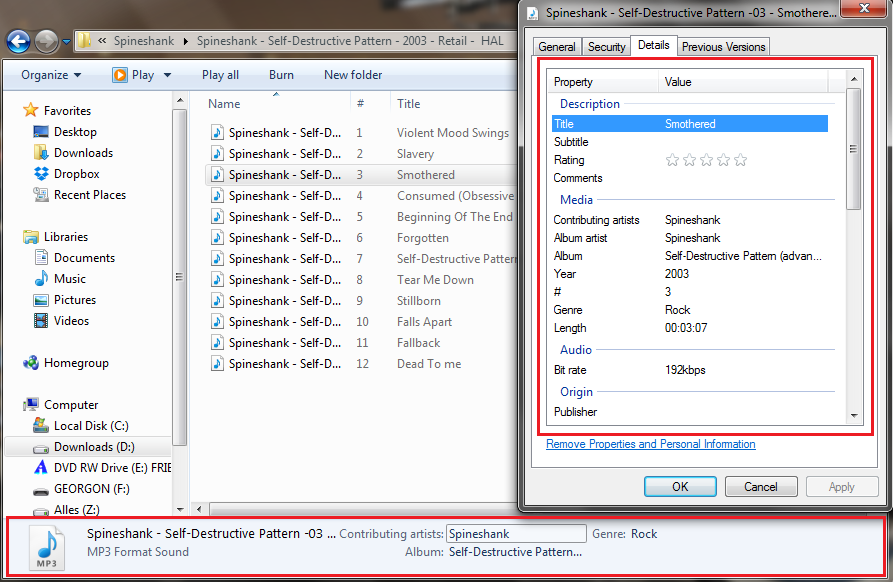Click the large MP3 file icon in details pane
This screenshot has height=582, width=893.
(47, 546)
